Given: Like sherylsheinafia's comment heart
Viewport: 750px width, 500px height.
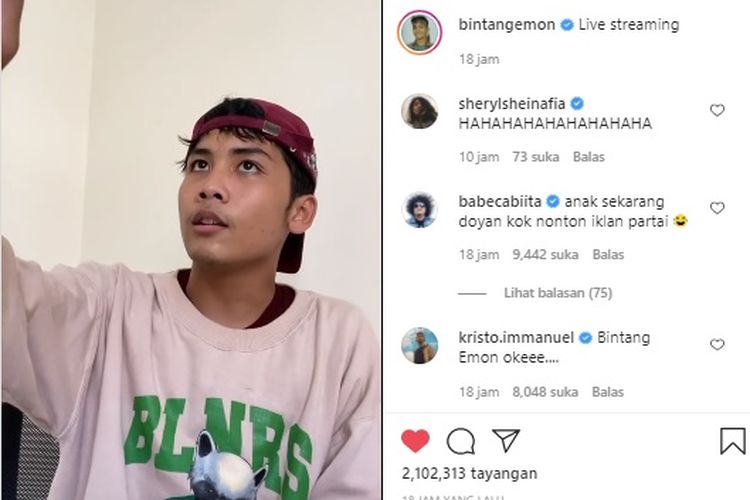Looking at the screenshot, I should [717, 111].
